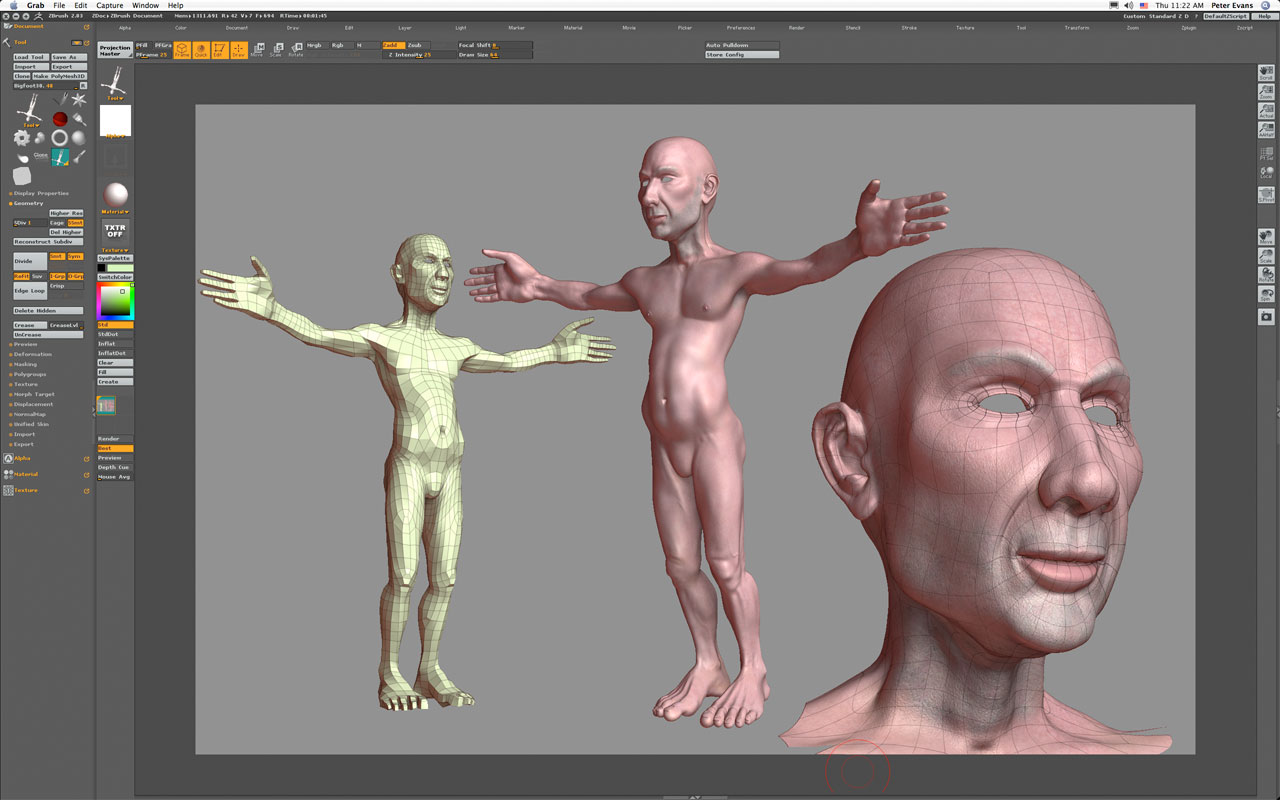This screenshot has height=800, width=1280.
Task: Click the SDiv level slider field
Action: pyautogui.click(x=30, y=223)
